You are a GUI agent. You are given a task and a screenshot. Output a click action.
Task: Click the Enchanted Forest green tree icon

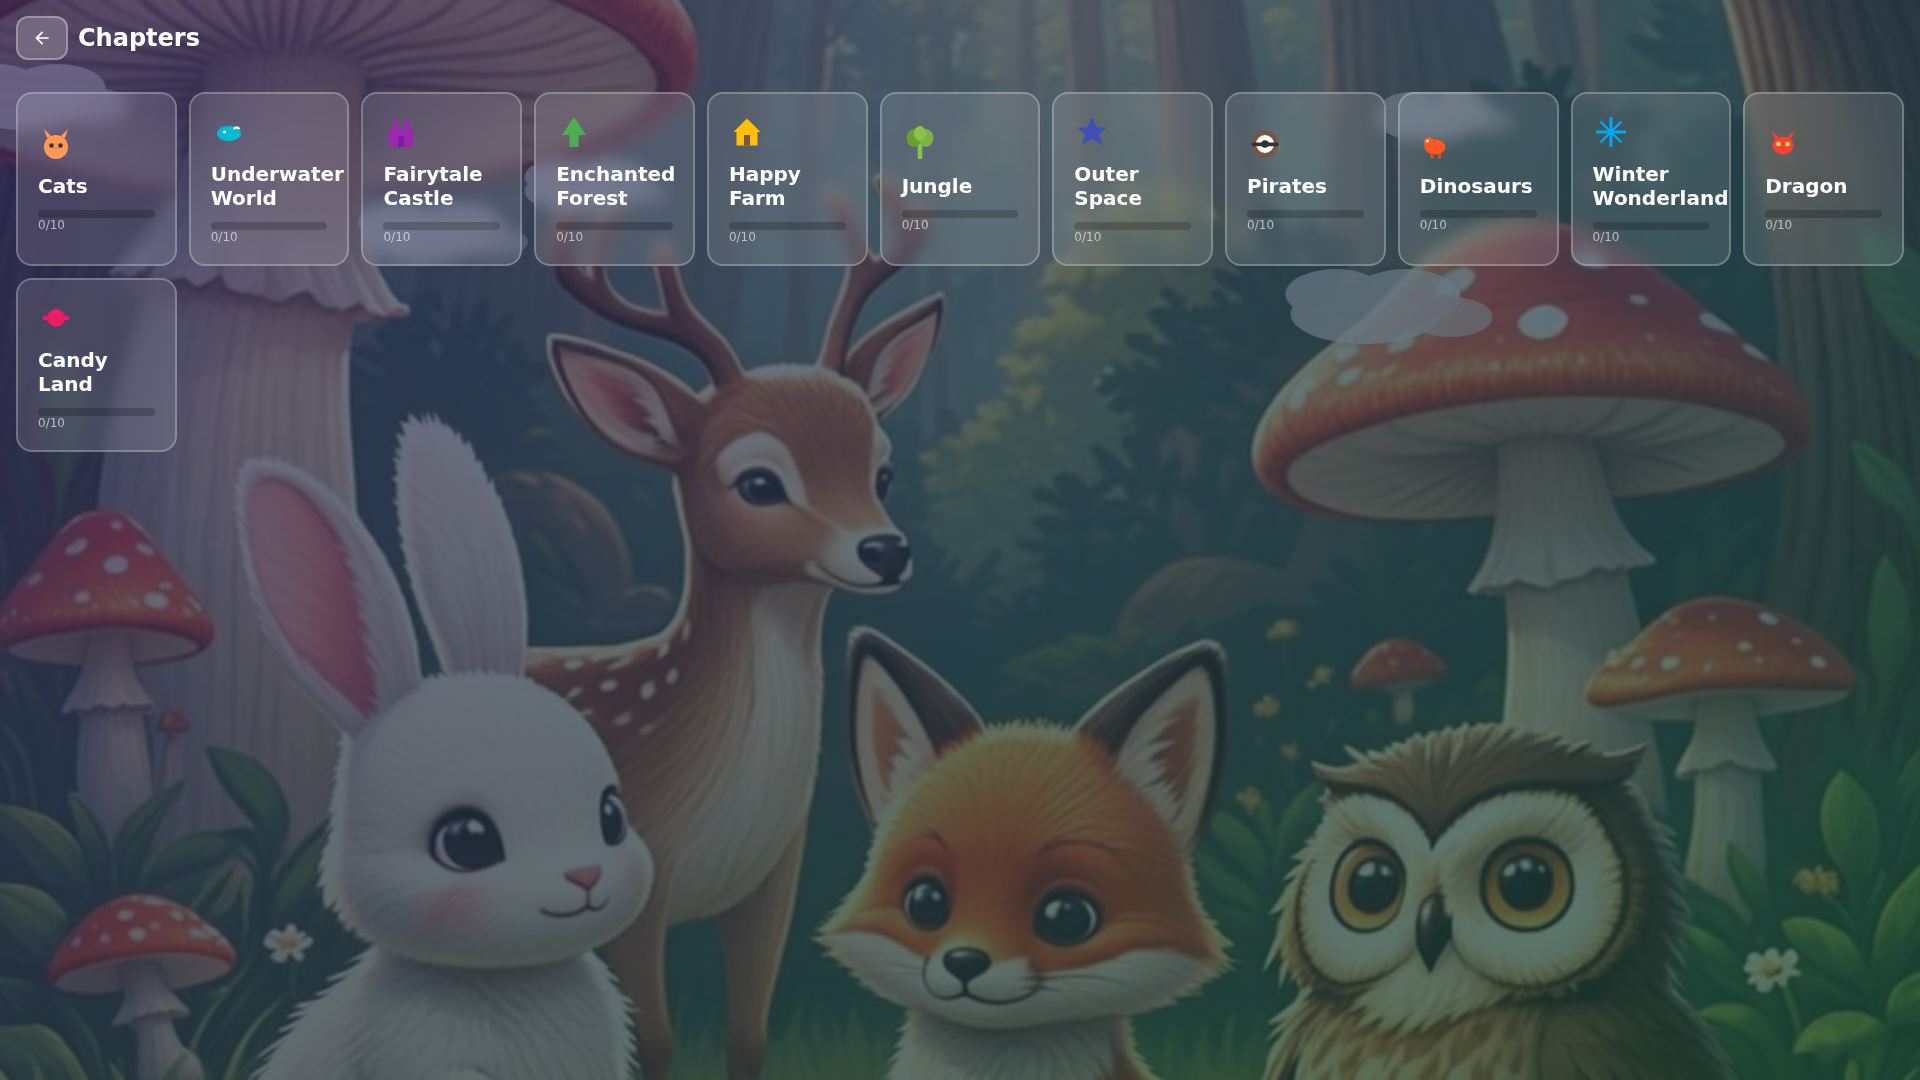click(574, 132)
